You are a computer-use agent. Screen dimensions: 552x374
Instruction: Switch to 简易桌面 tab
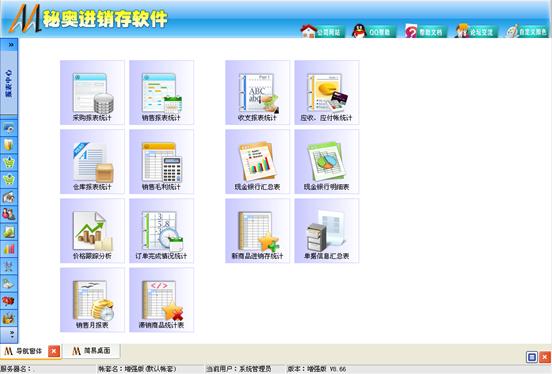tap(92, 351)
